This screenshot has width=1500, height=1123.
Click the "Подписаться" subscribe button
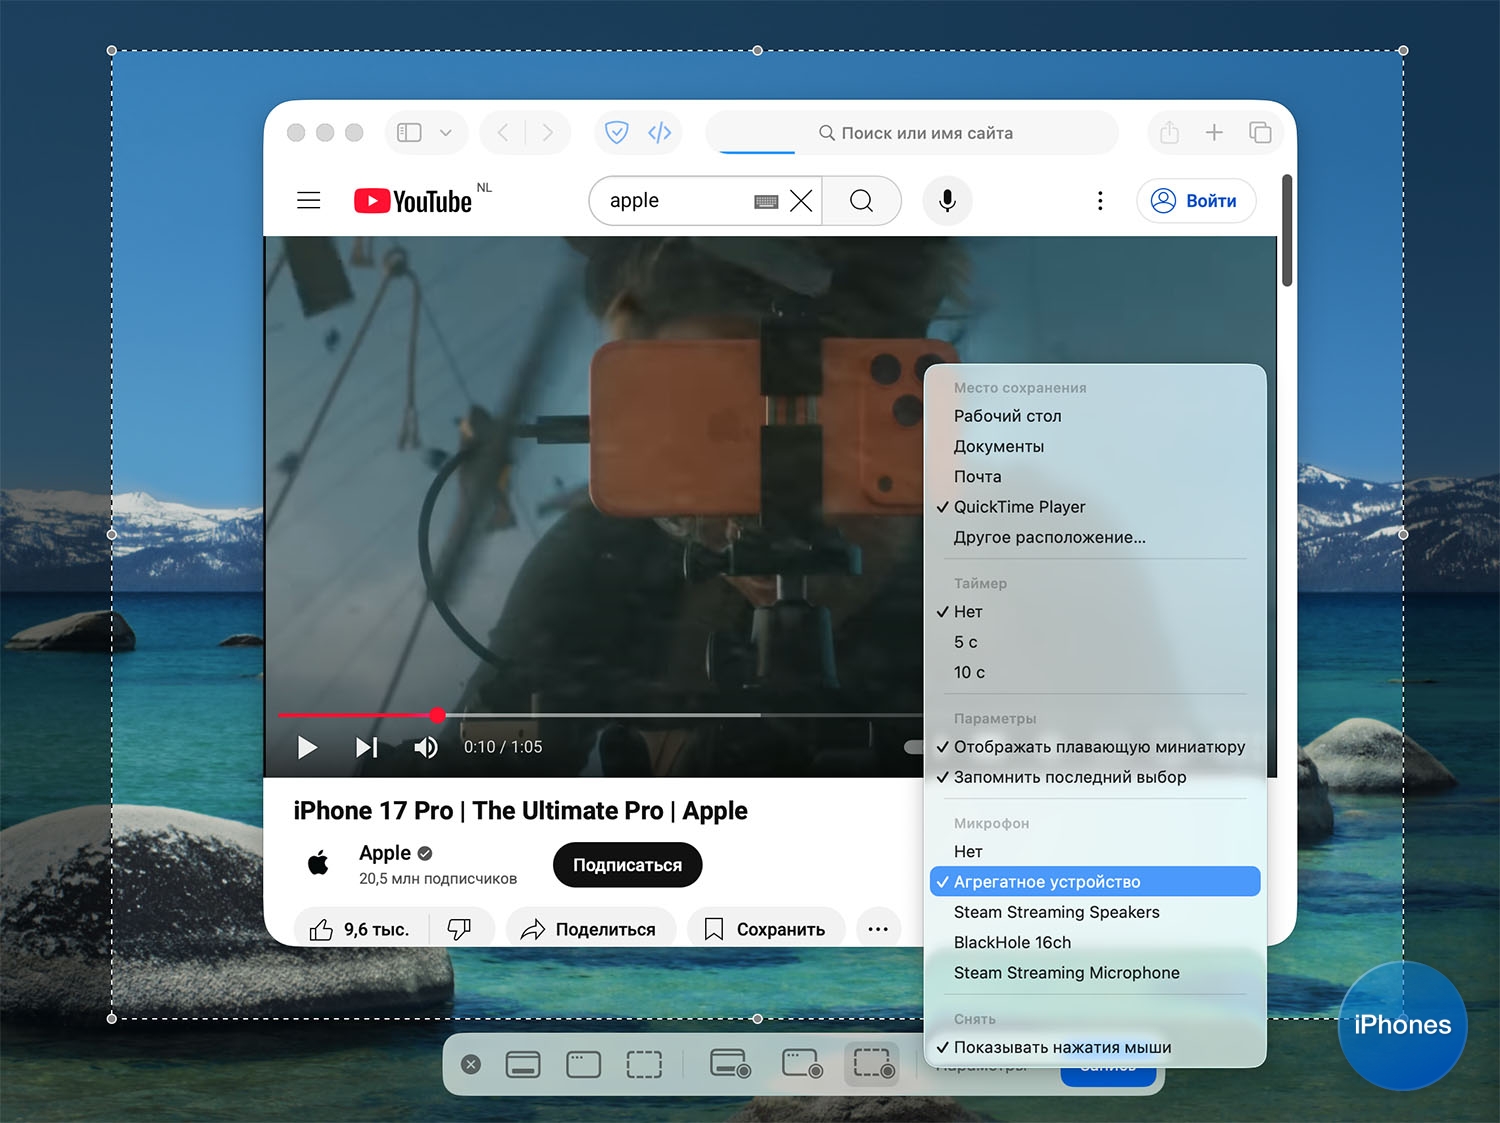point(627,865)
